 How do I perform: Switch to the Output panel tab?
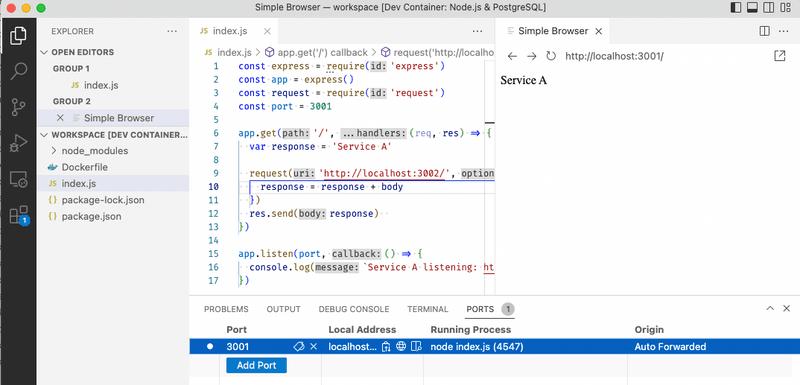tap(283, 309)
